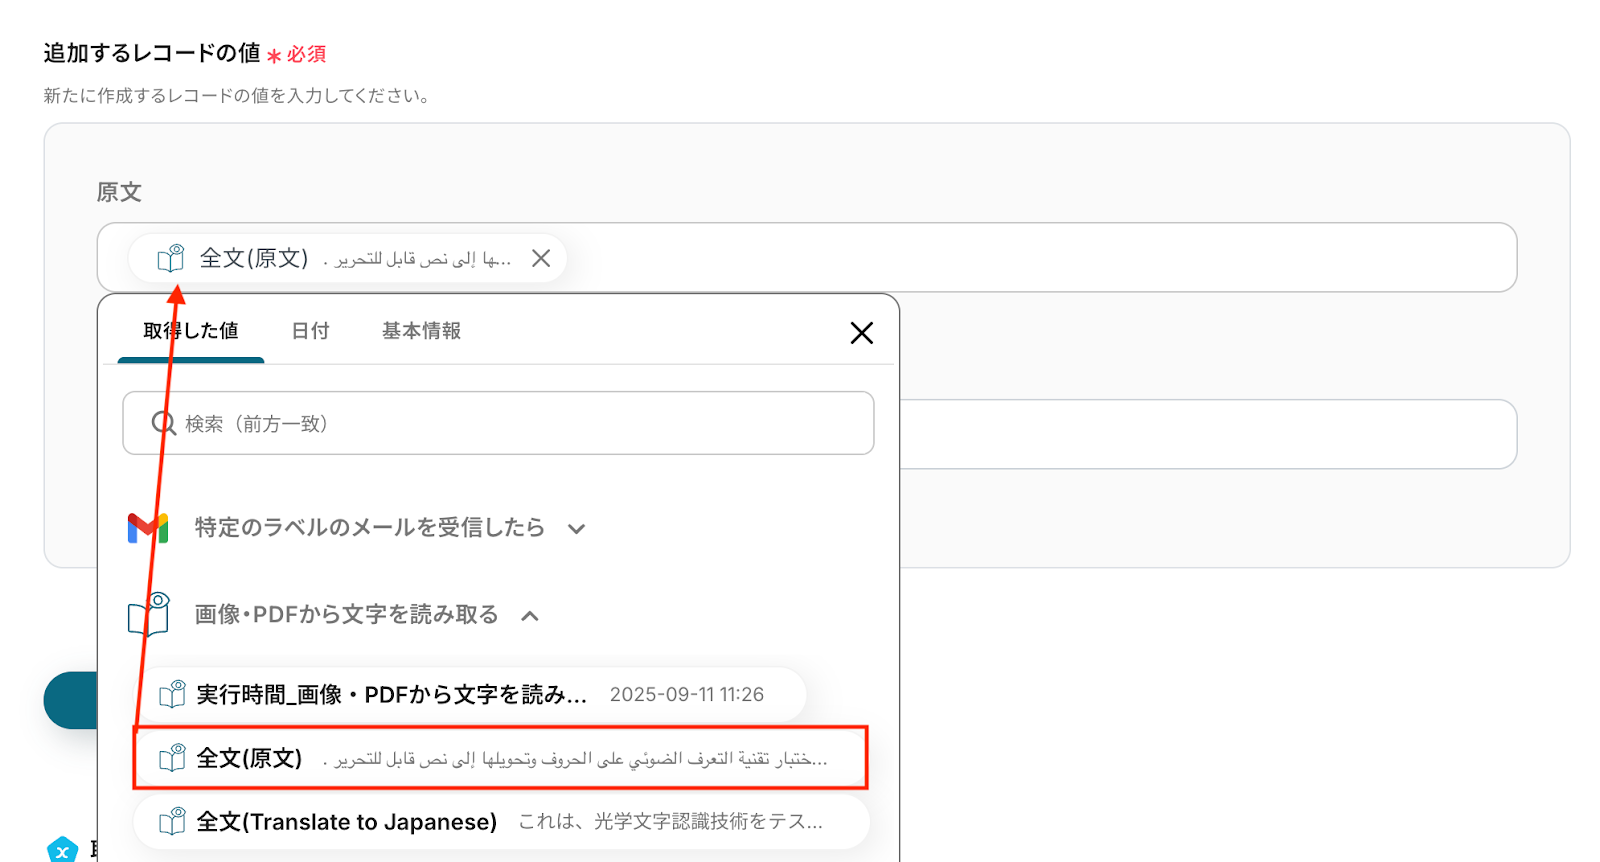
Task: Select the 取得した値 tab
Action: click(x=190, y=331)
